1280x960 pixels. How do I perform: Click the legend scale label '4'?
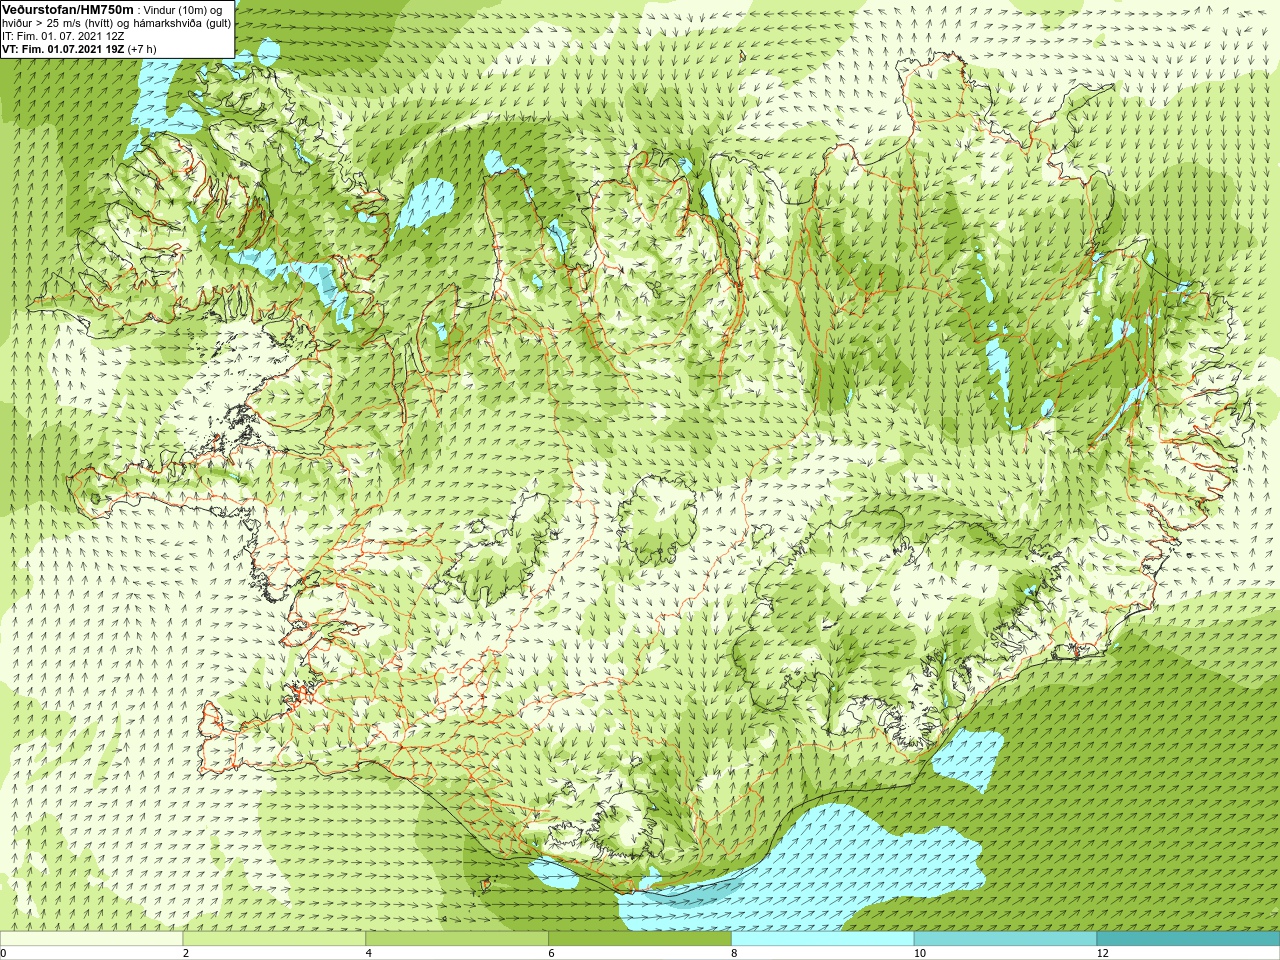click(x=369, y=953)
